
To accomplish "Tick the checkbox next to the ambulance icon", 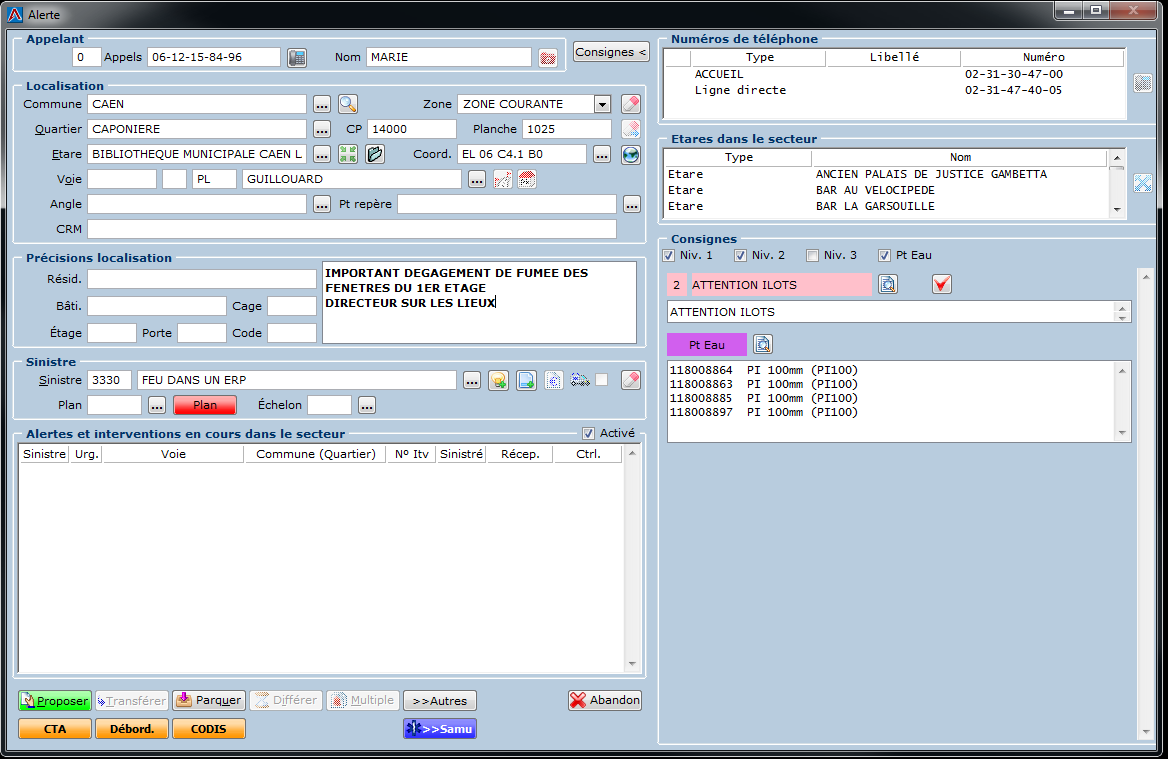I will click(x=602, y=380).
